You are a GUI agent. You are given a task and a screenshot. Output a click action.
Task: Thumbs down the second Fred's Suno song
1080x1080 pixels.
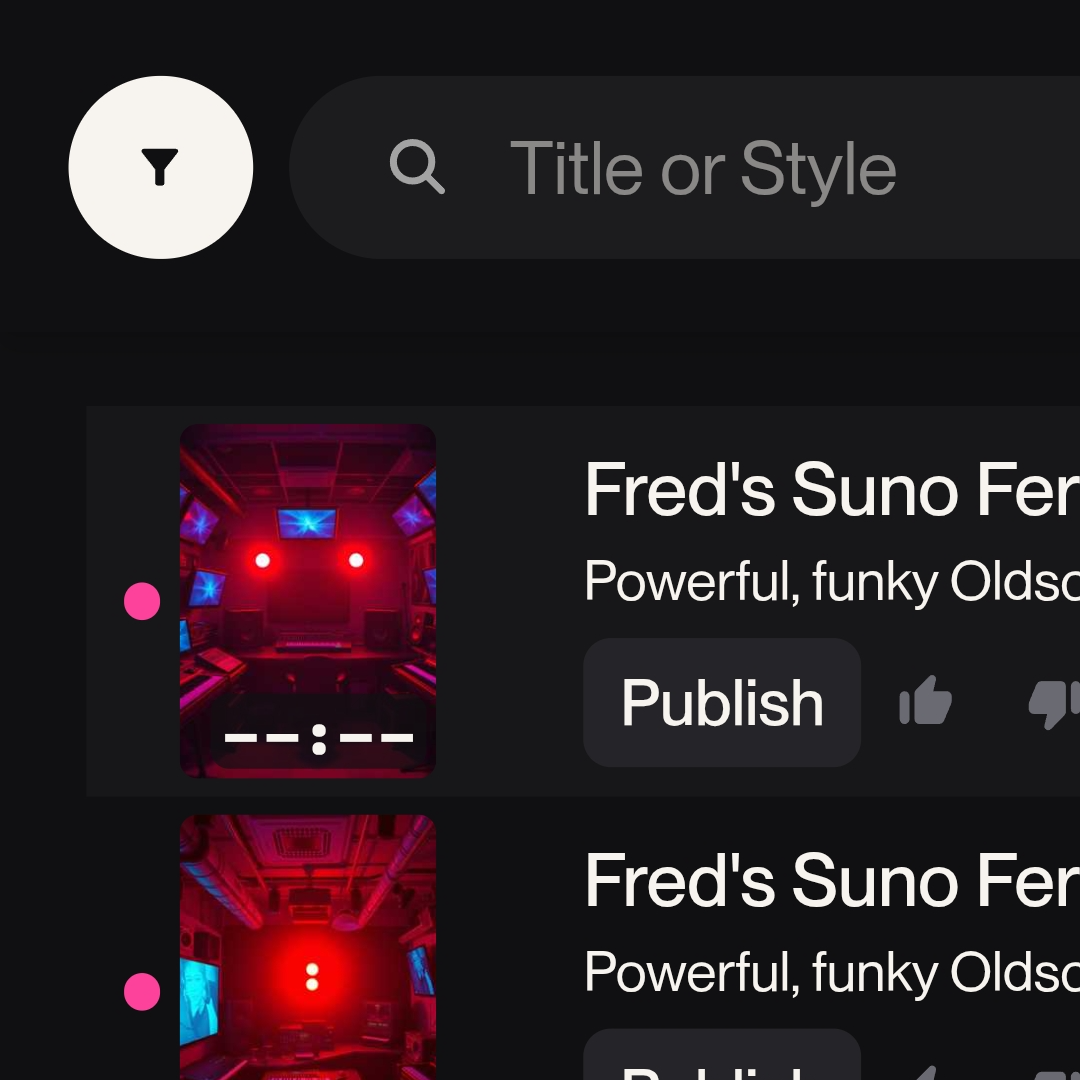1054,1074
